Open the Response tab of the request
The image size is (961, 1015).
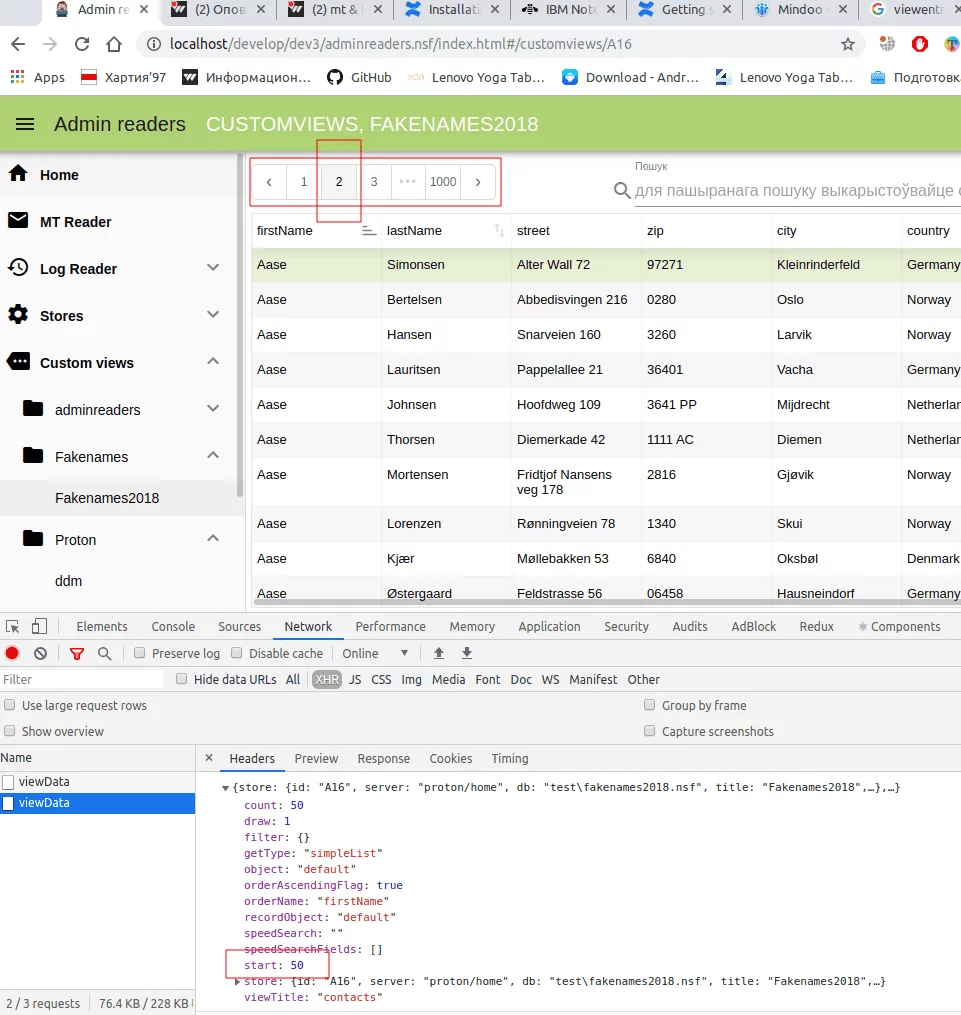point(384,759)
